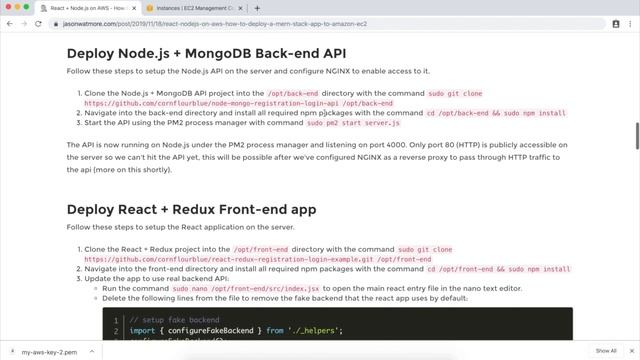Click 'Delete the following lines from the file' bullet
The image size is (640, 360).
pos(285,298)
